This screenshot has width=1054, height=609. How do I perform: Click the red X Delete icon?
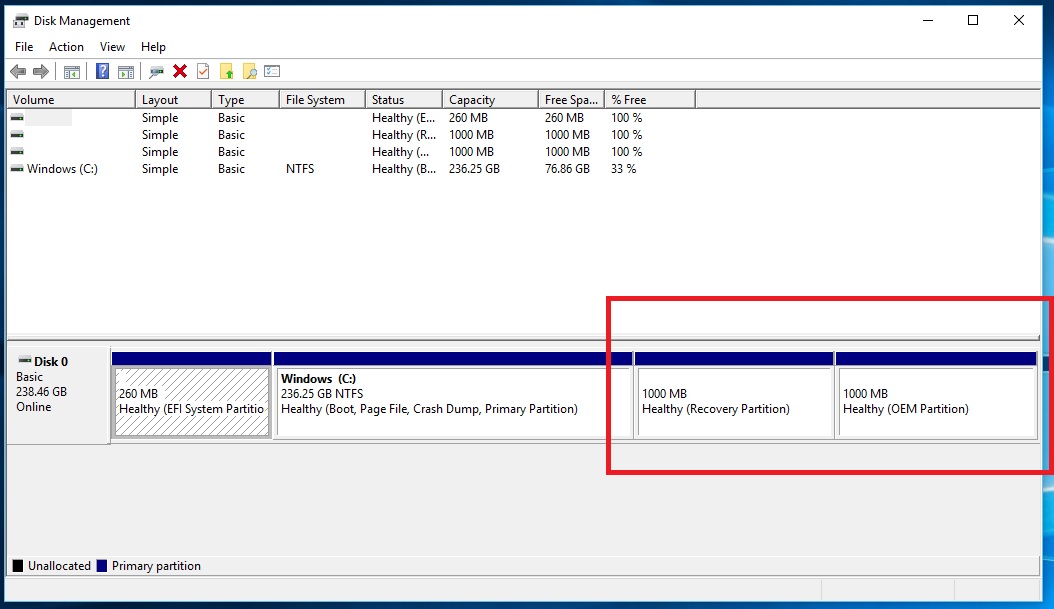pos(179,71)
